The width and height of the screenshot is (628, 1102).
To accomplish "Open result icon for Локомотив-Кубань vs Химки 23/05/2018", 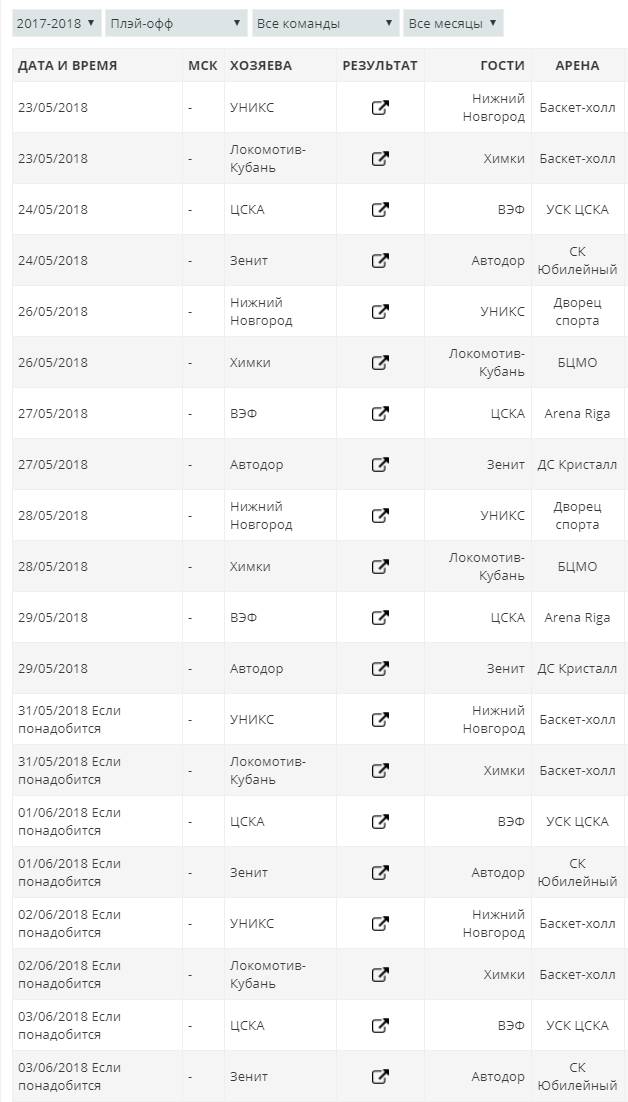I will 380,159.
